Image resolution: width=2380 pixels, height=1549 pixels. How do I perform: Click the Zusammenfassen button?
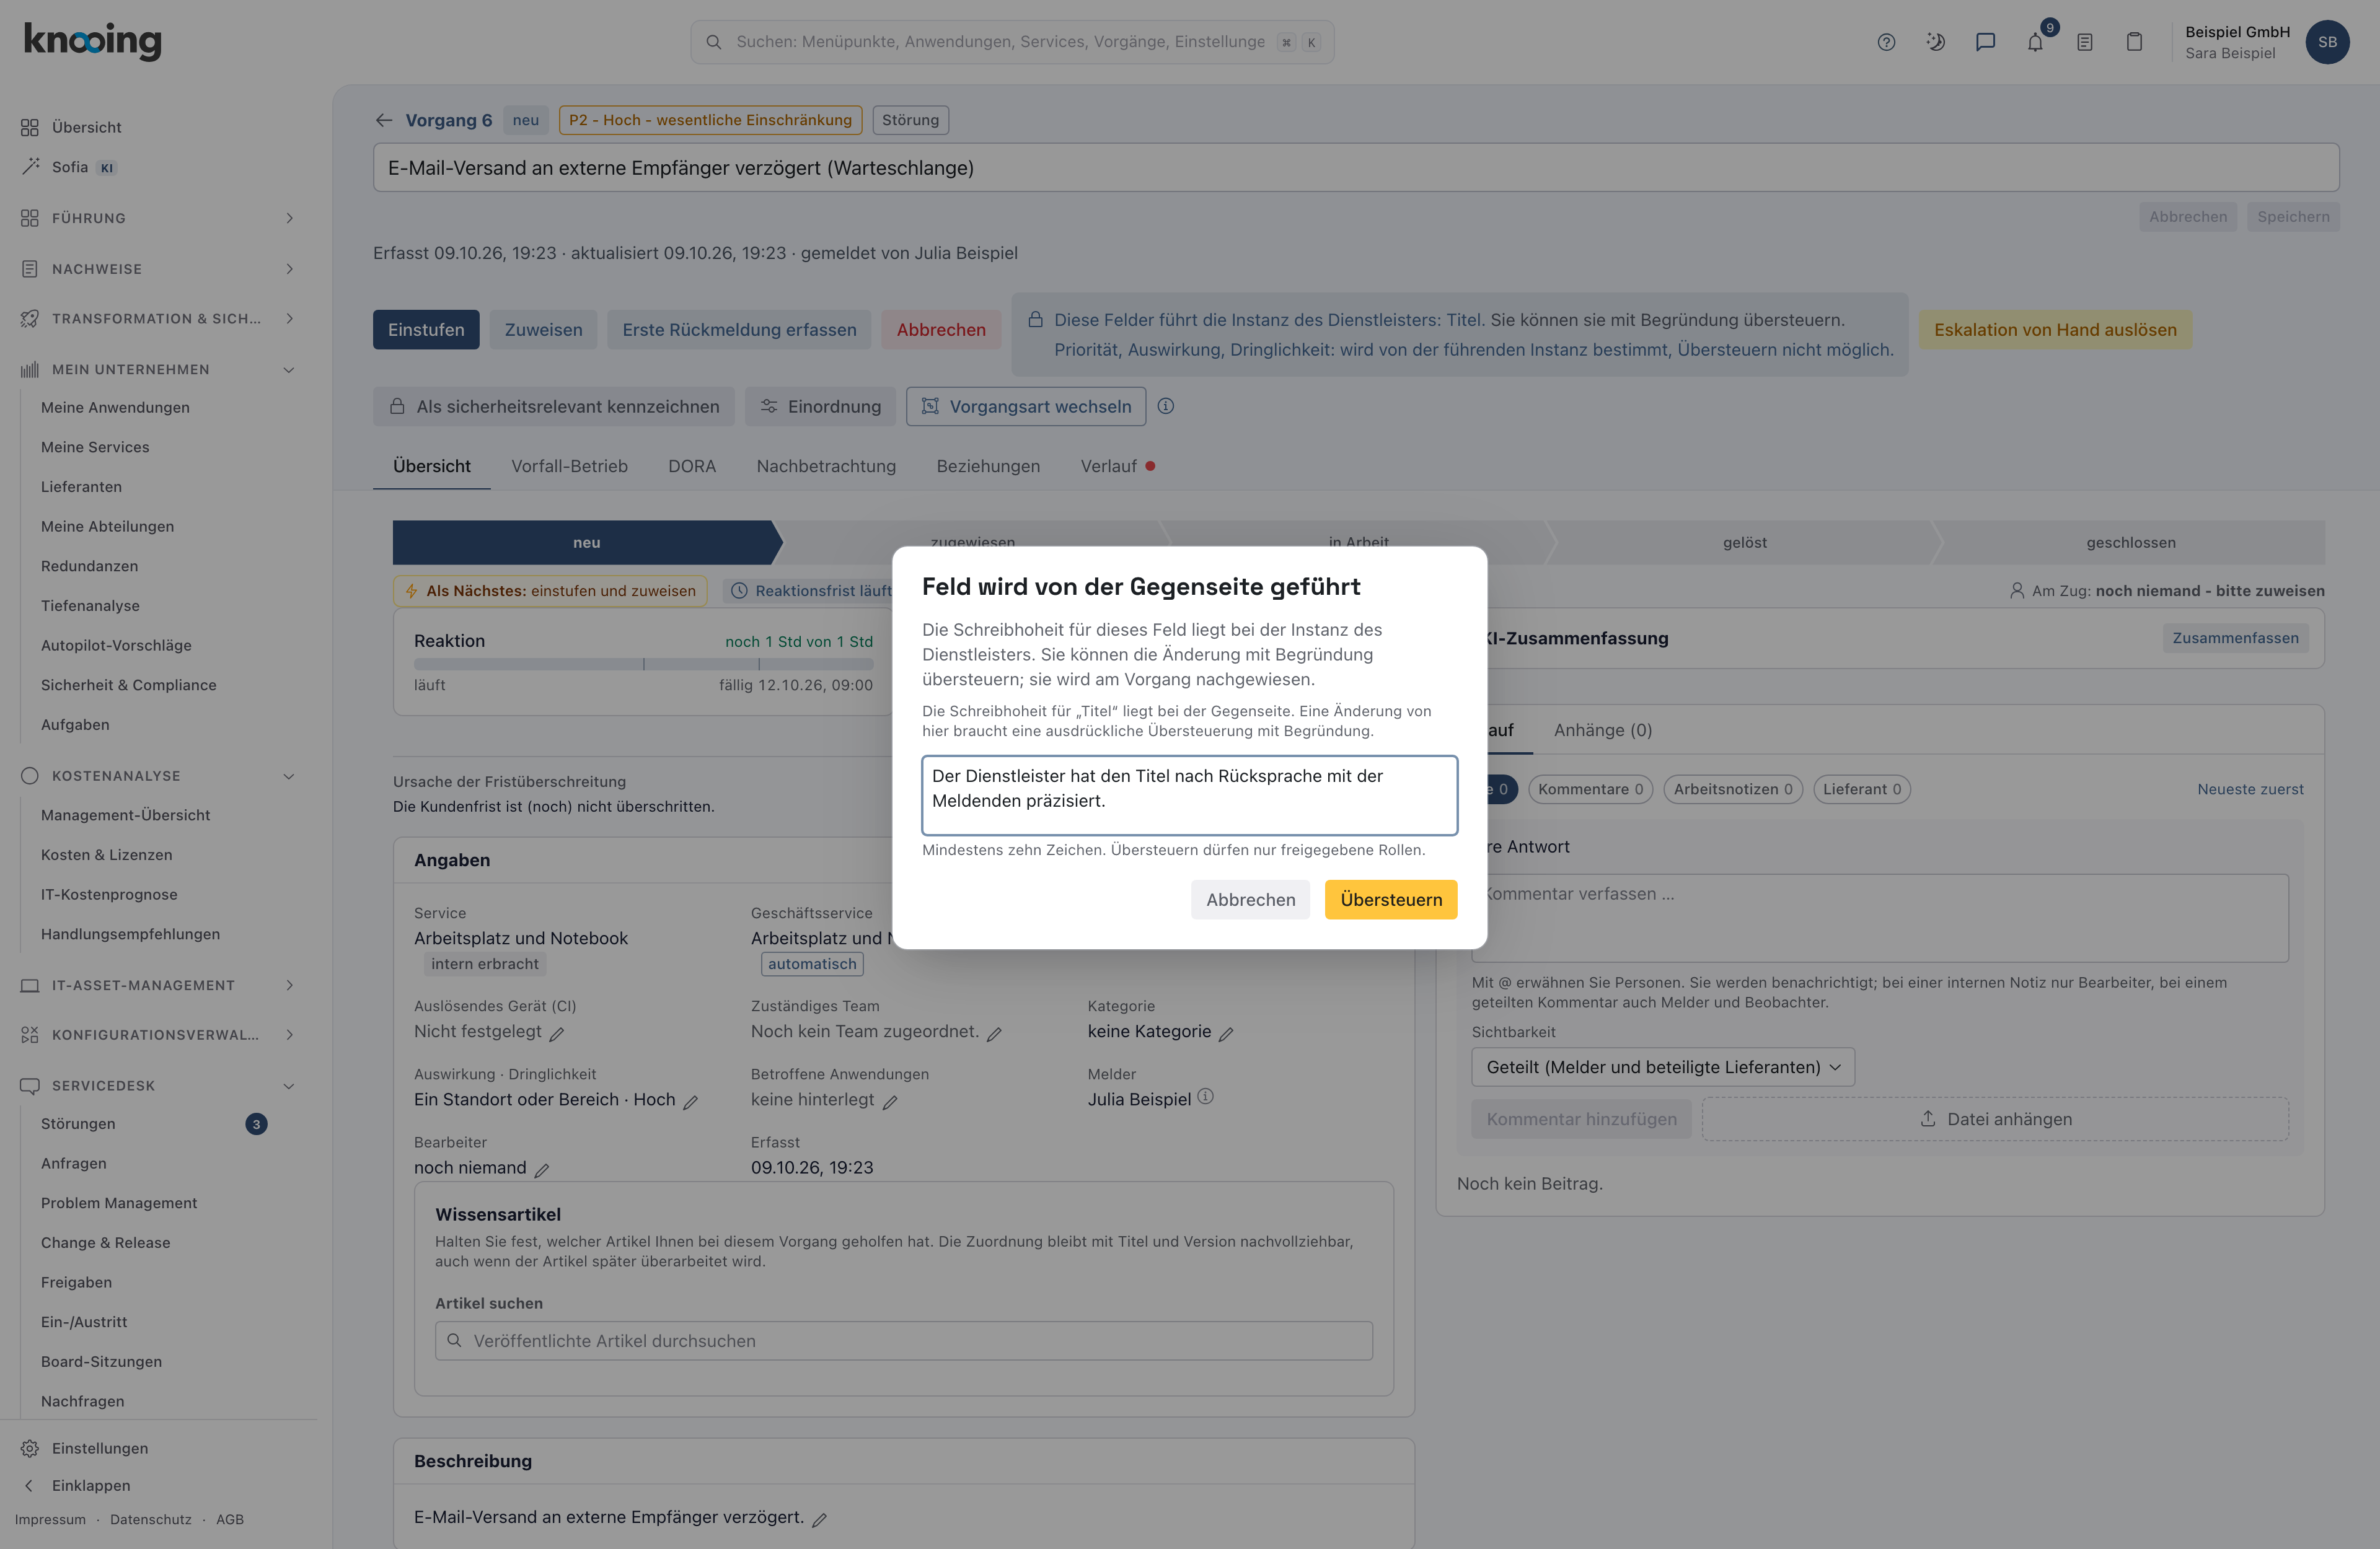pyautogui.click(x=2235, y=638)
